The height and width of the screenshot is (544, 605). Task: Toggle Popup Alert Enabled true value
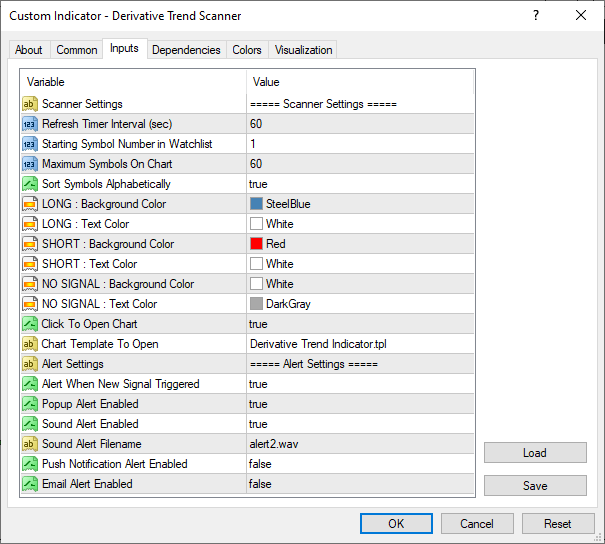pos(360,404)
